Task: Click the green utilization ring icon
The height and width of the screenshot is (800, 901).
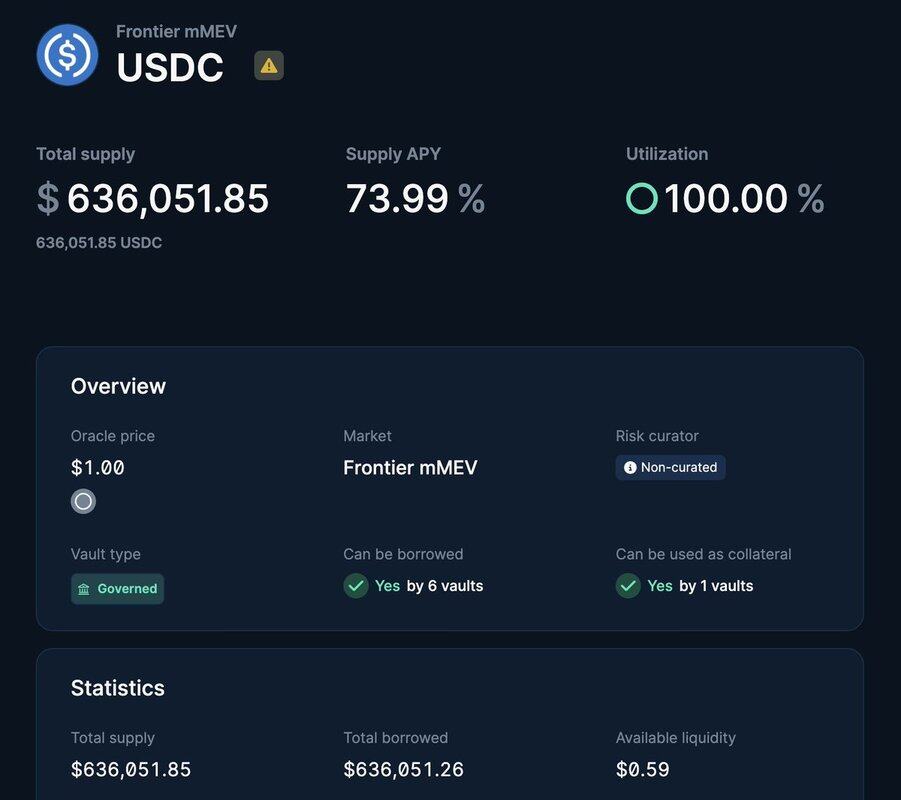Action: pos(642,198)
